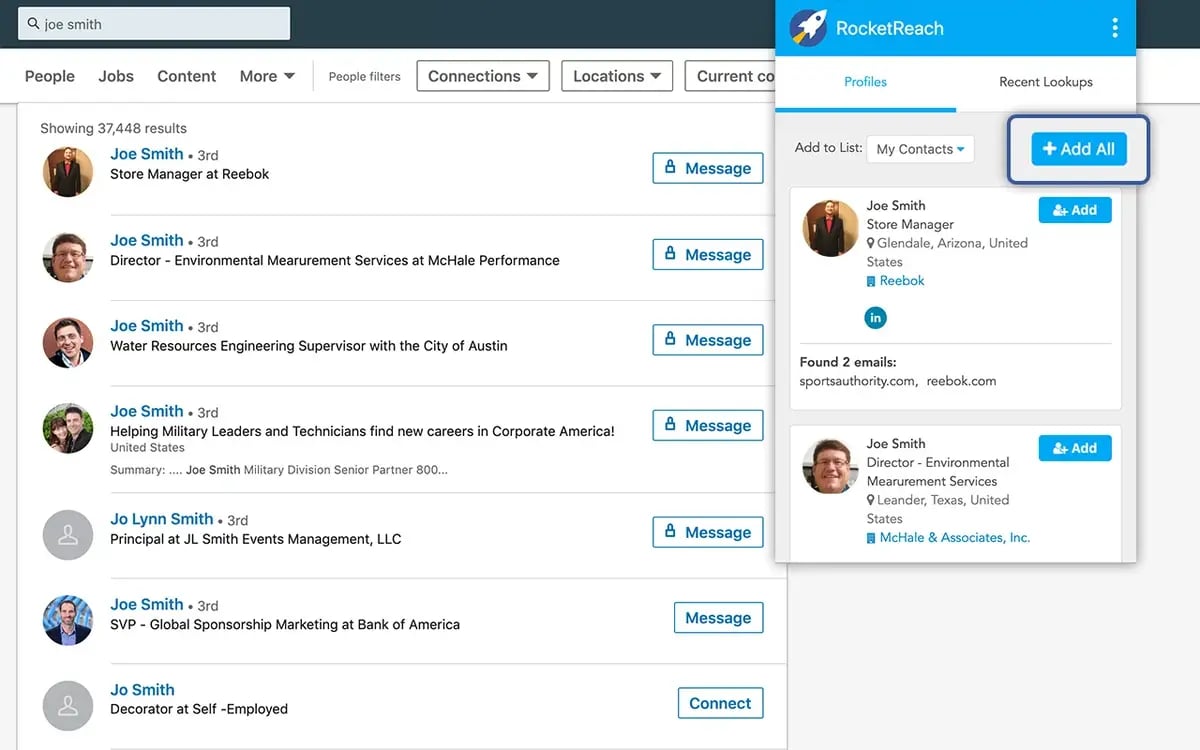Select the Profiles tab in RocketReach
Image resolution: width=1200 pixels, height=750 pixels.
[x=865, y=82]
